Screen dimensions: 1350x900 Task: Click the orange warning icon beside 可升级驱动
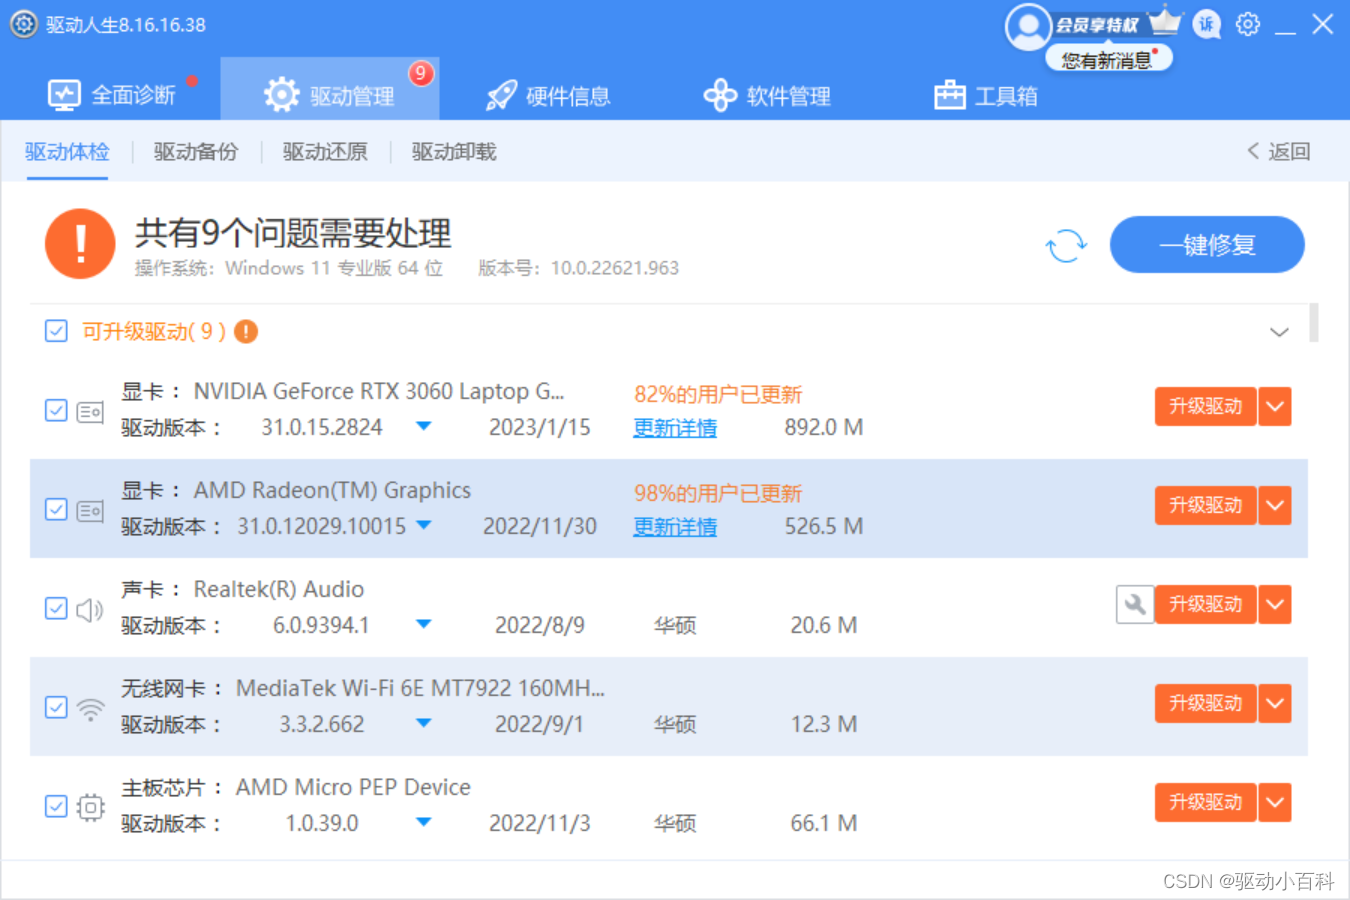246,331
